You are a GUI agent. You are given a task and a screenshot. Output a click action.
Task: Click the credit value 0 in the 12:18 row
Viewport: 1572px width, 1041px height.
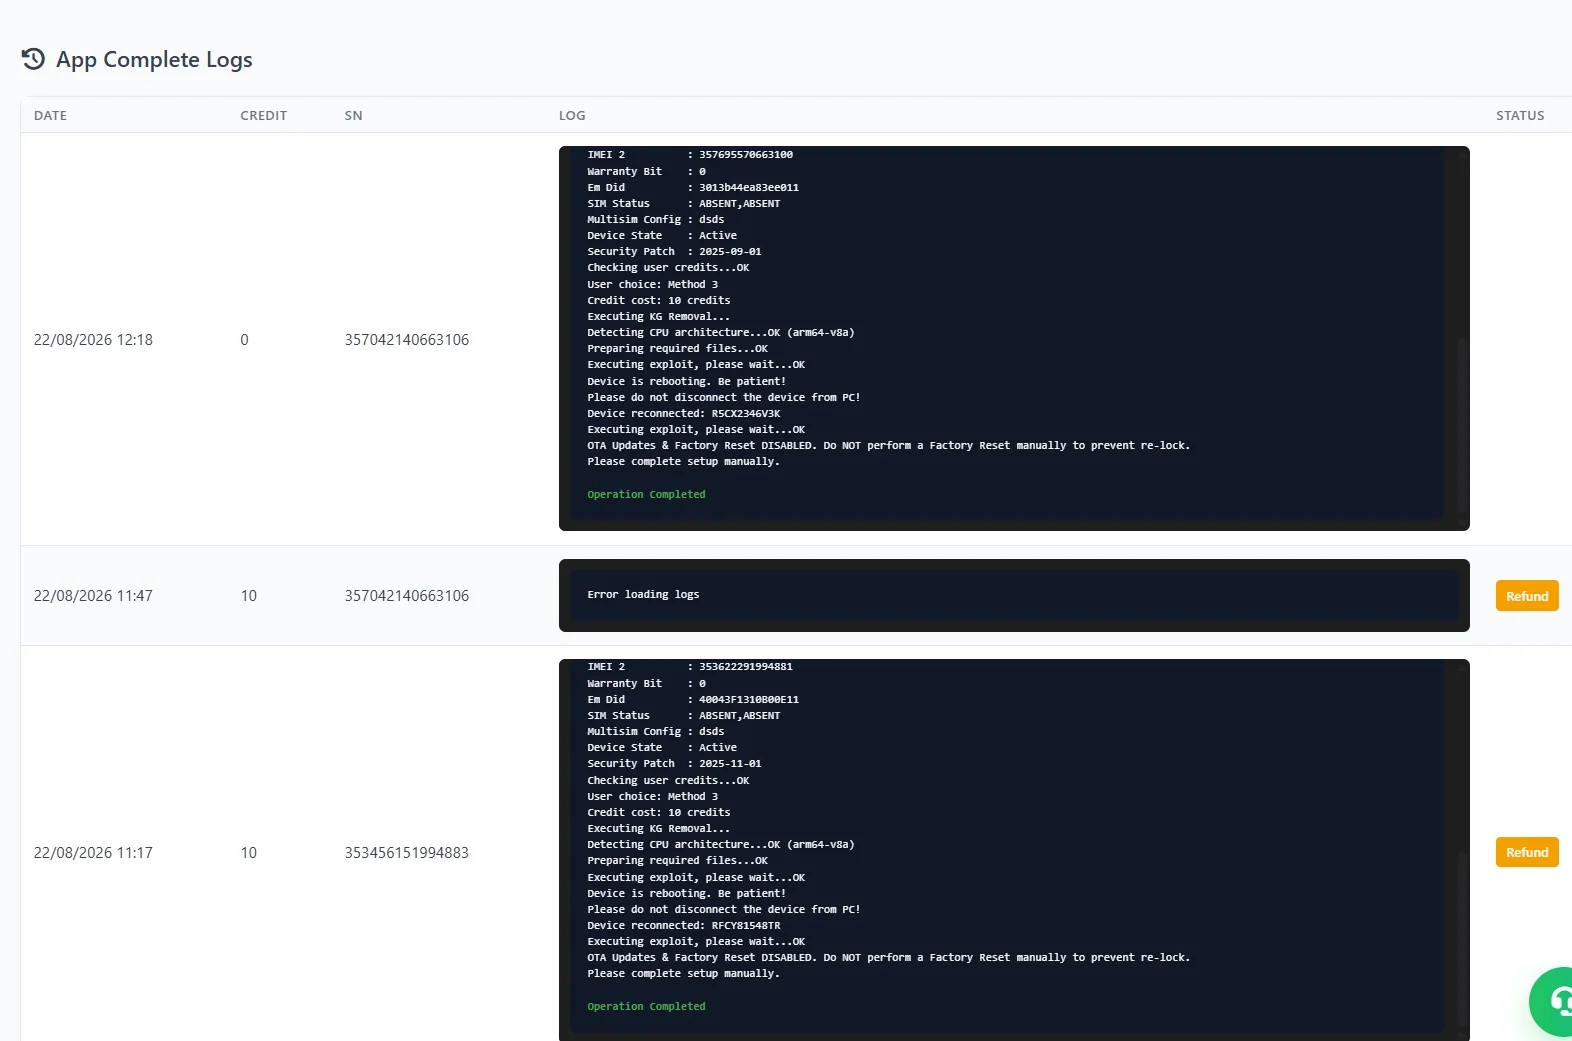pos(244,340)
